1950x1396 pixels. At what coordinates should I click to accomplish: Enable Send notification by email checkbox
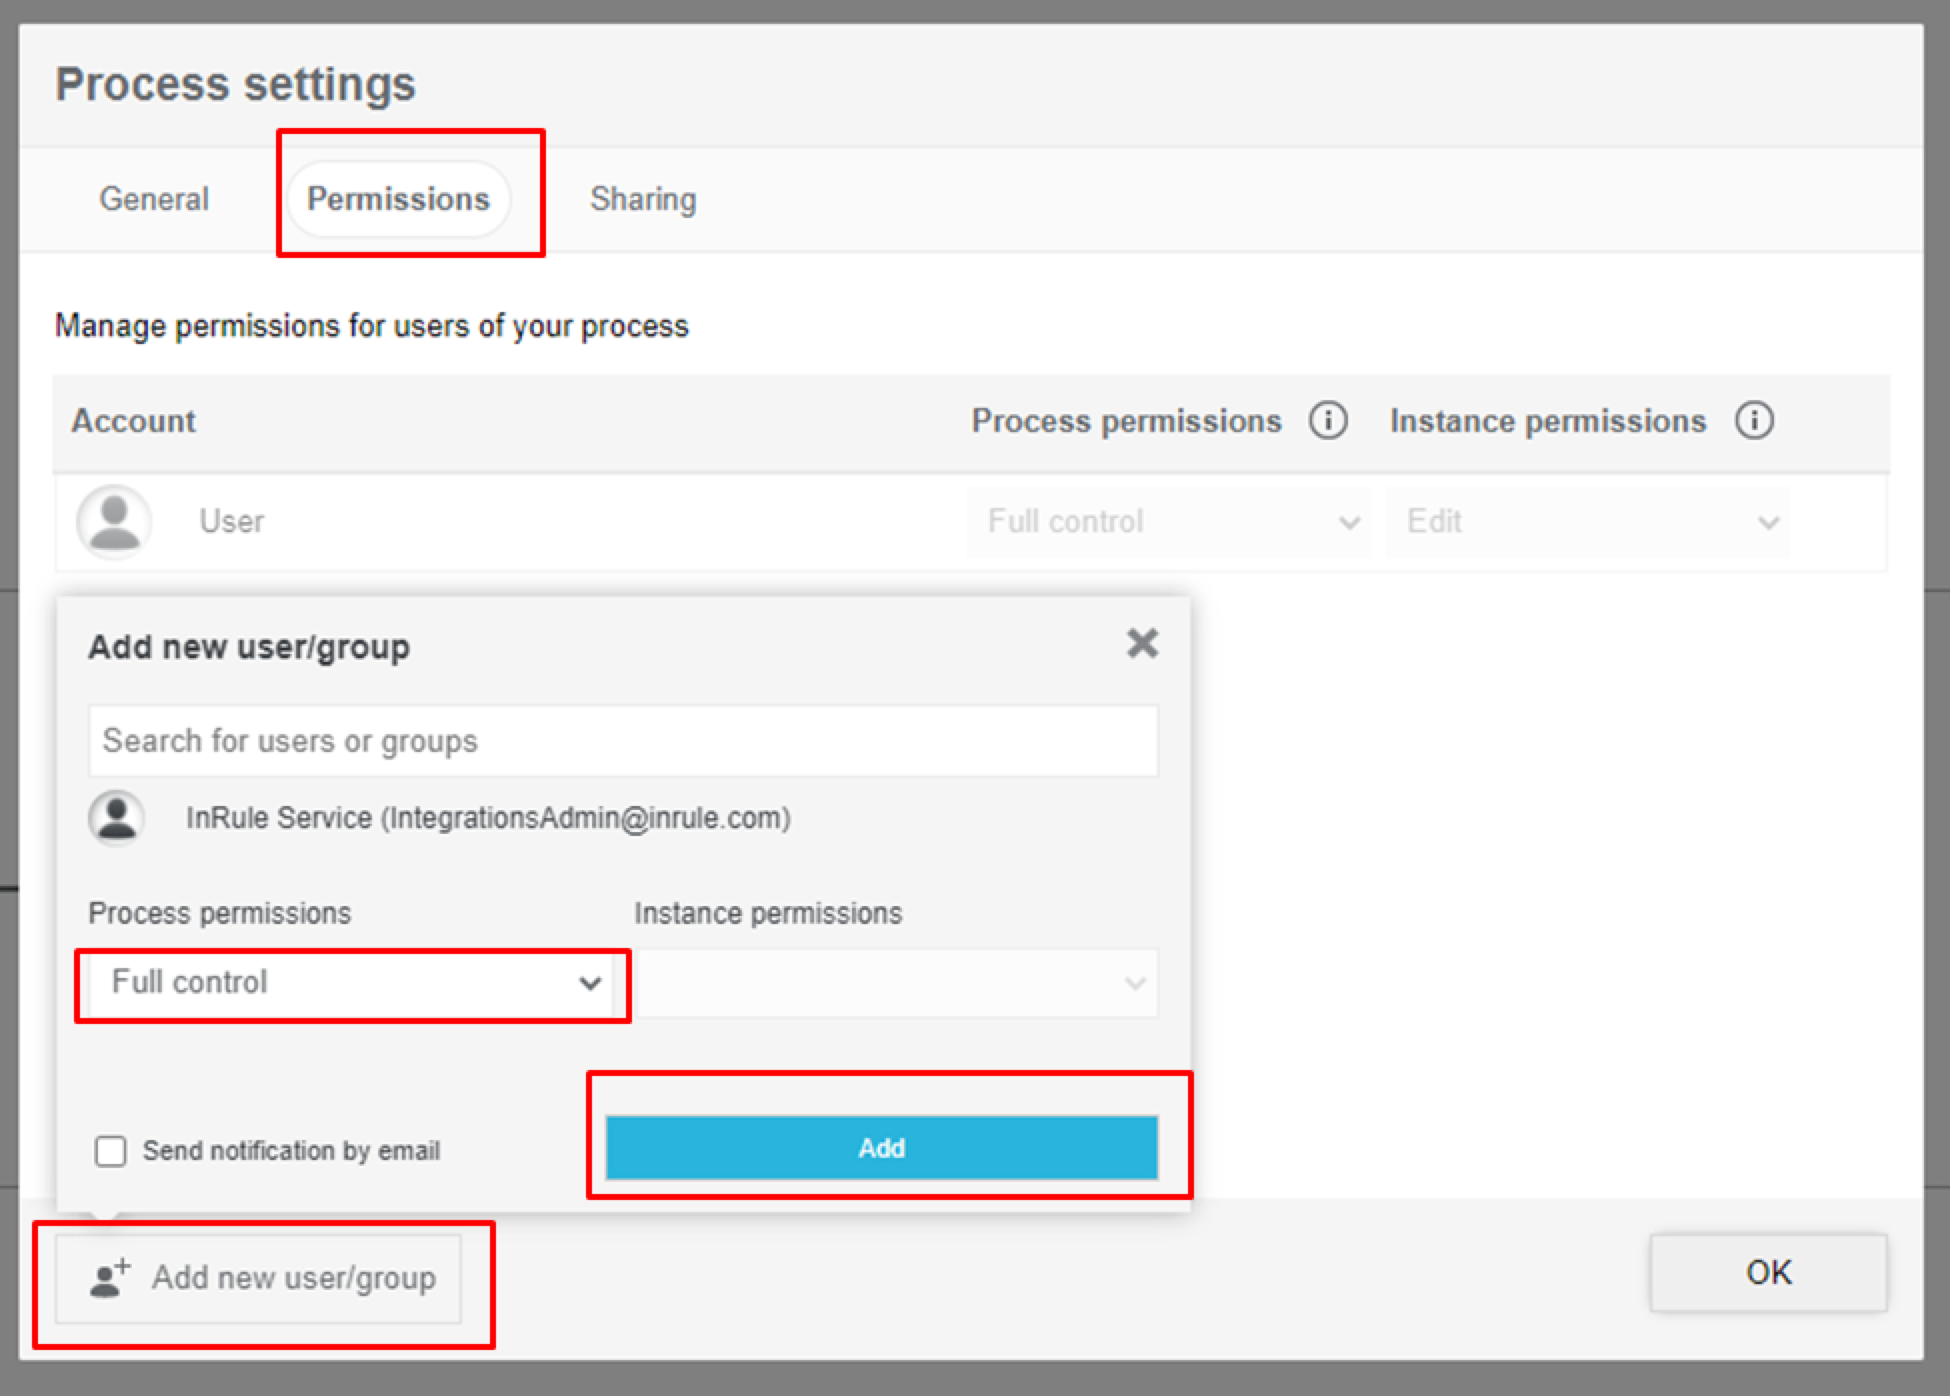coord(110,1151)
